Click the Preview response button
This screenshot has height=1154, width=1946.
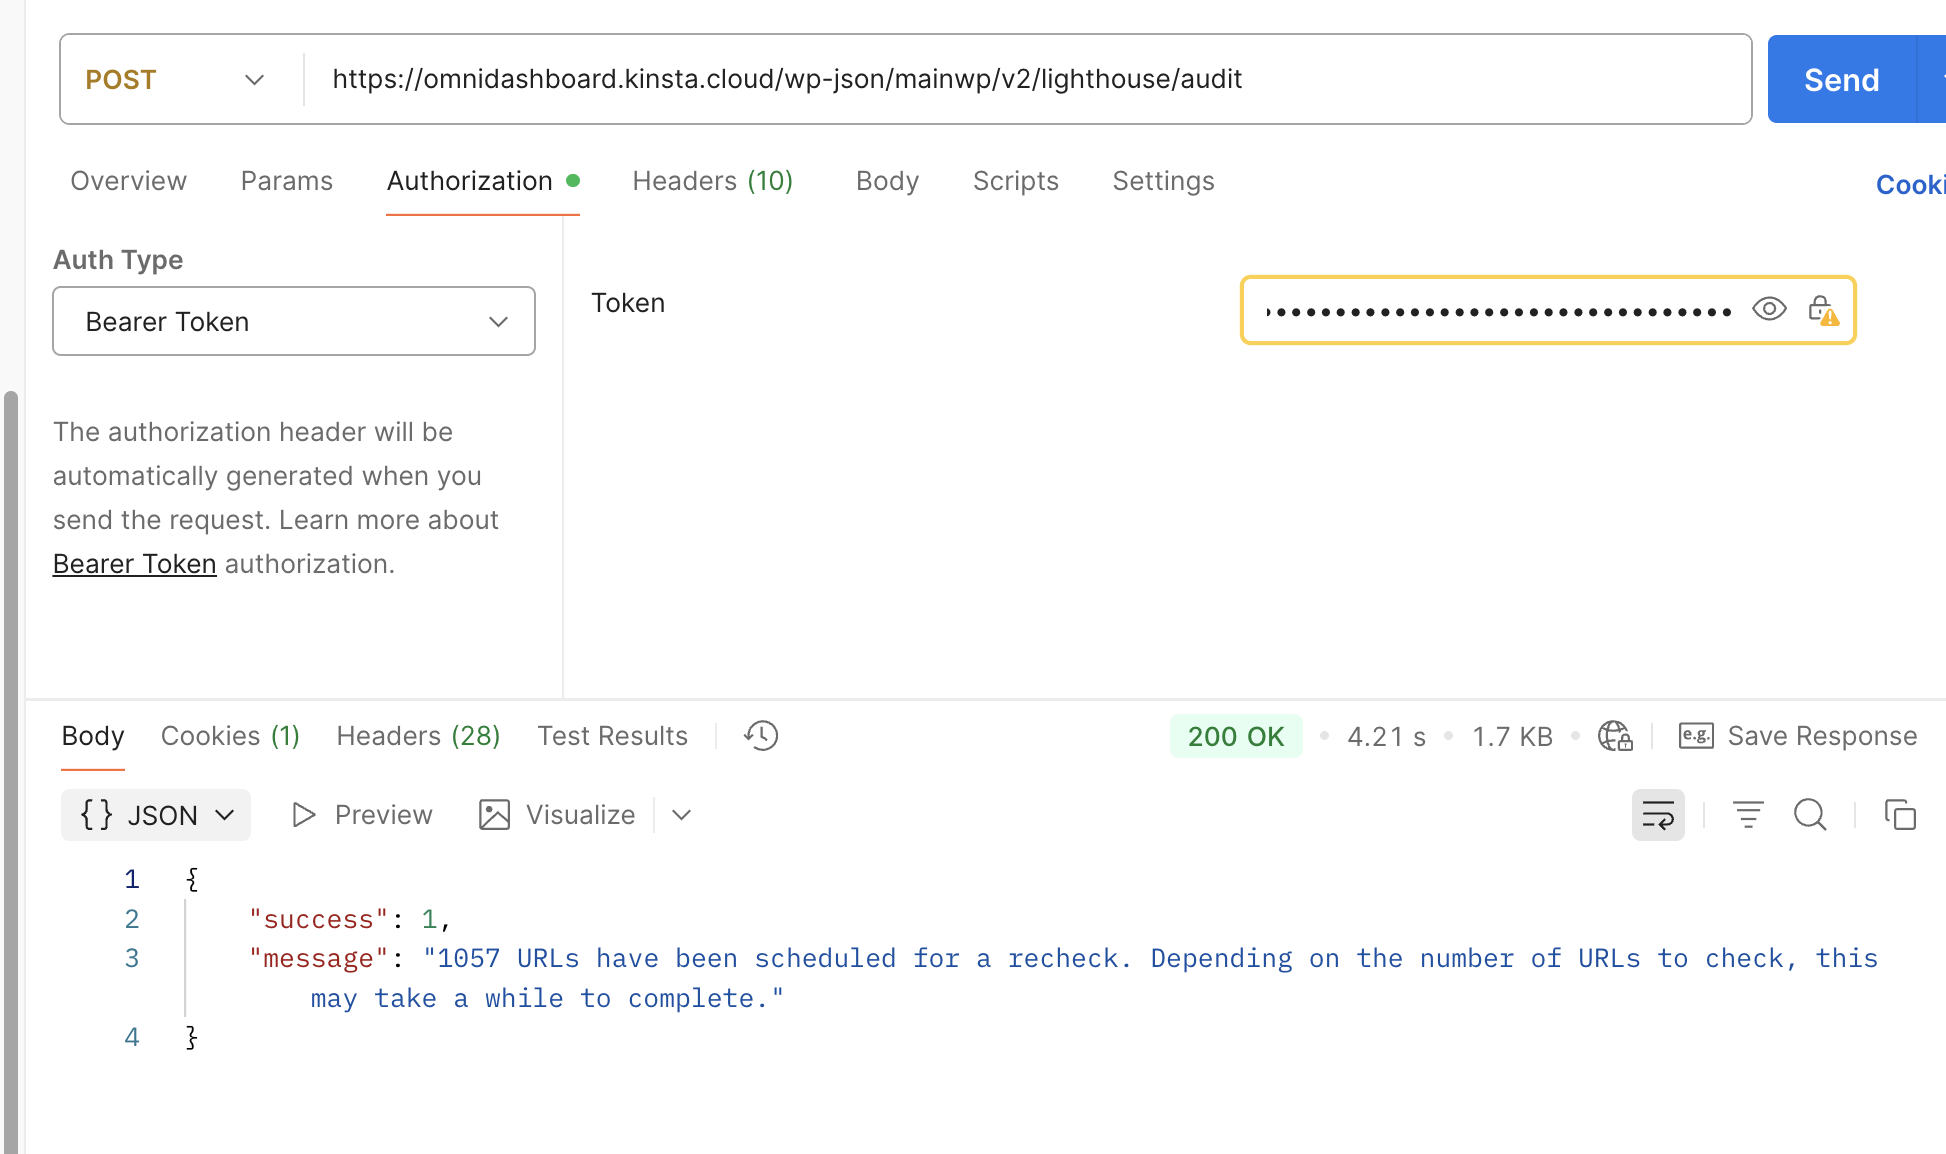click(362, 815)
